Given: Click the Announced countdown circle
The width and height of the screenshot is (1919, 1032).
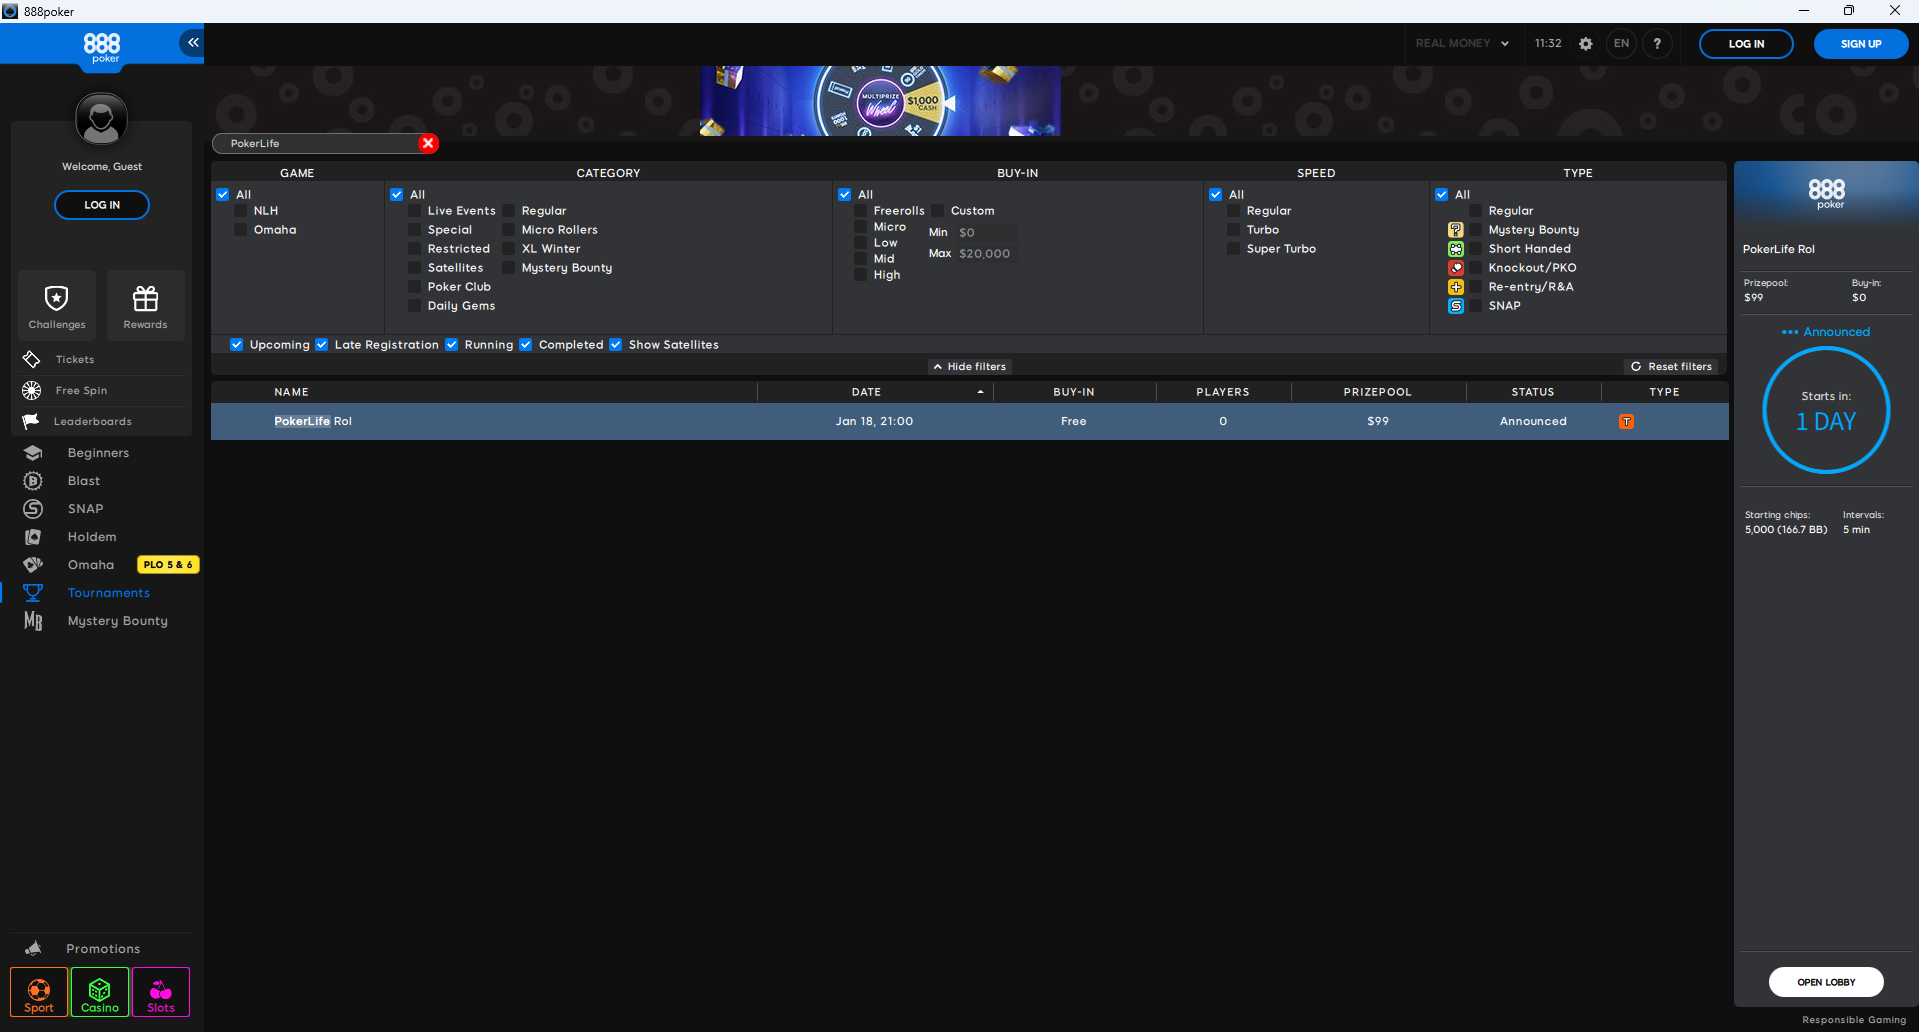Looking at the screenshot, I should point(1826,410).
